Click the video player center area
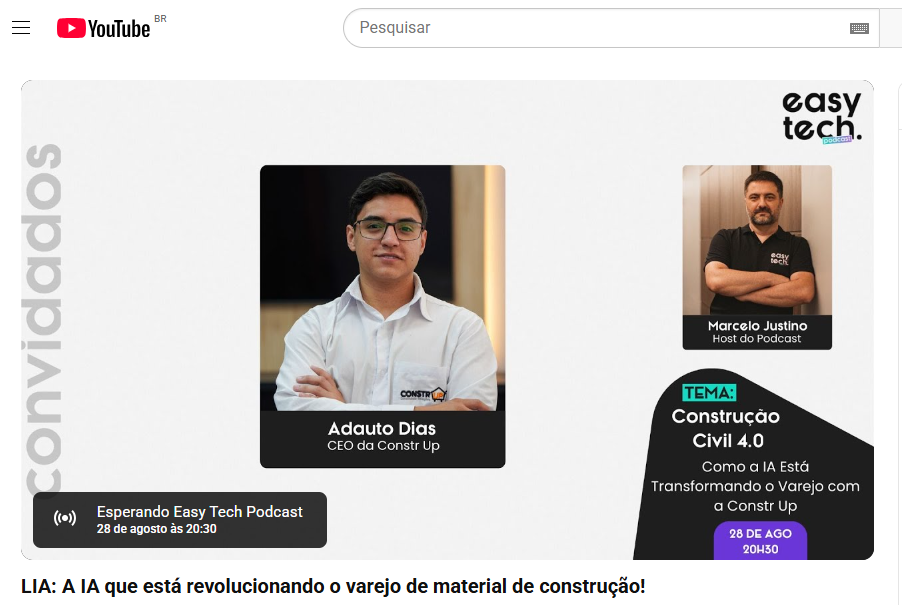The image size is (902, 605). [448, 320]
